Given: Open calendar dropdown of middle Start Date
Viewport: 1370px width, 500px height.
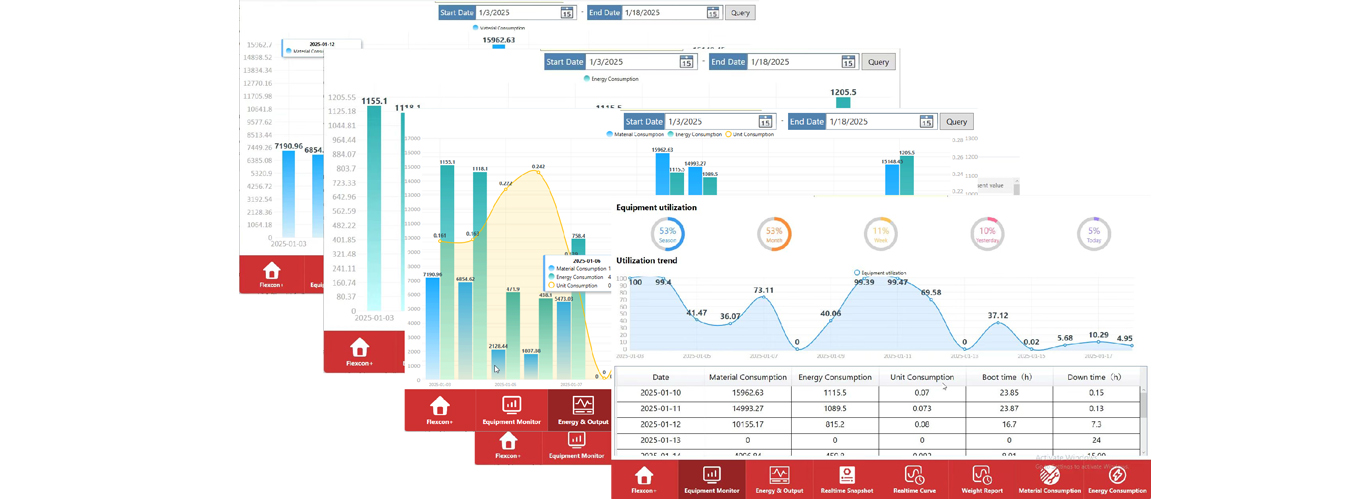Looking at the screenshot, I should pyautogui.click(x=686, y=62).
